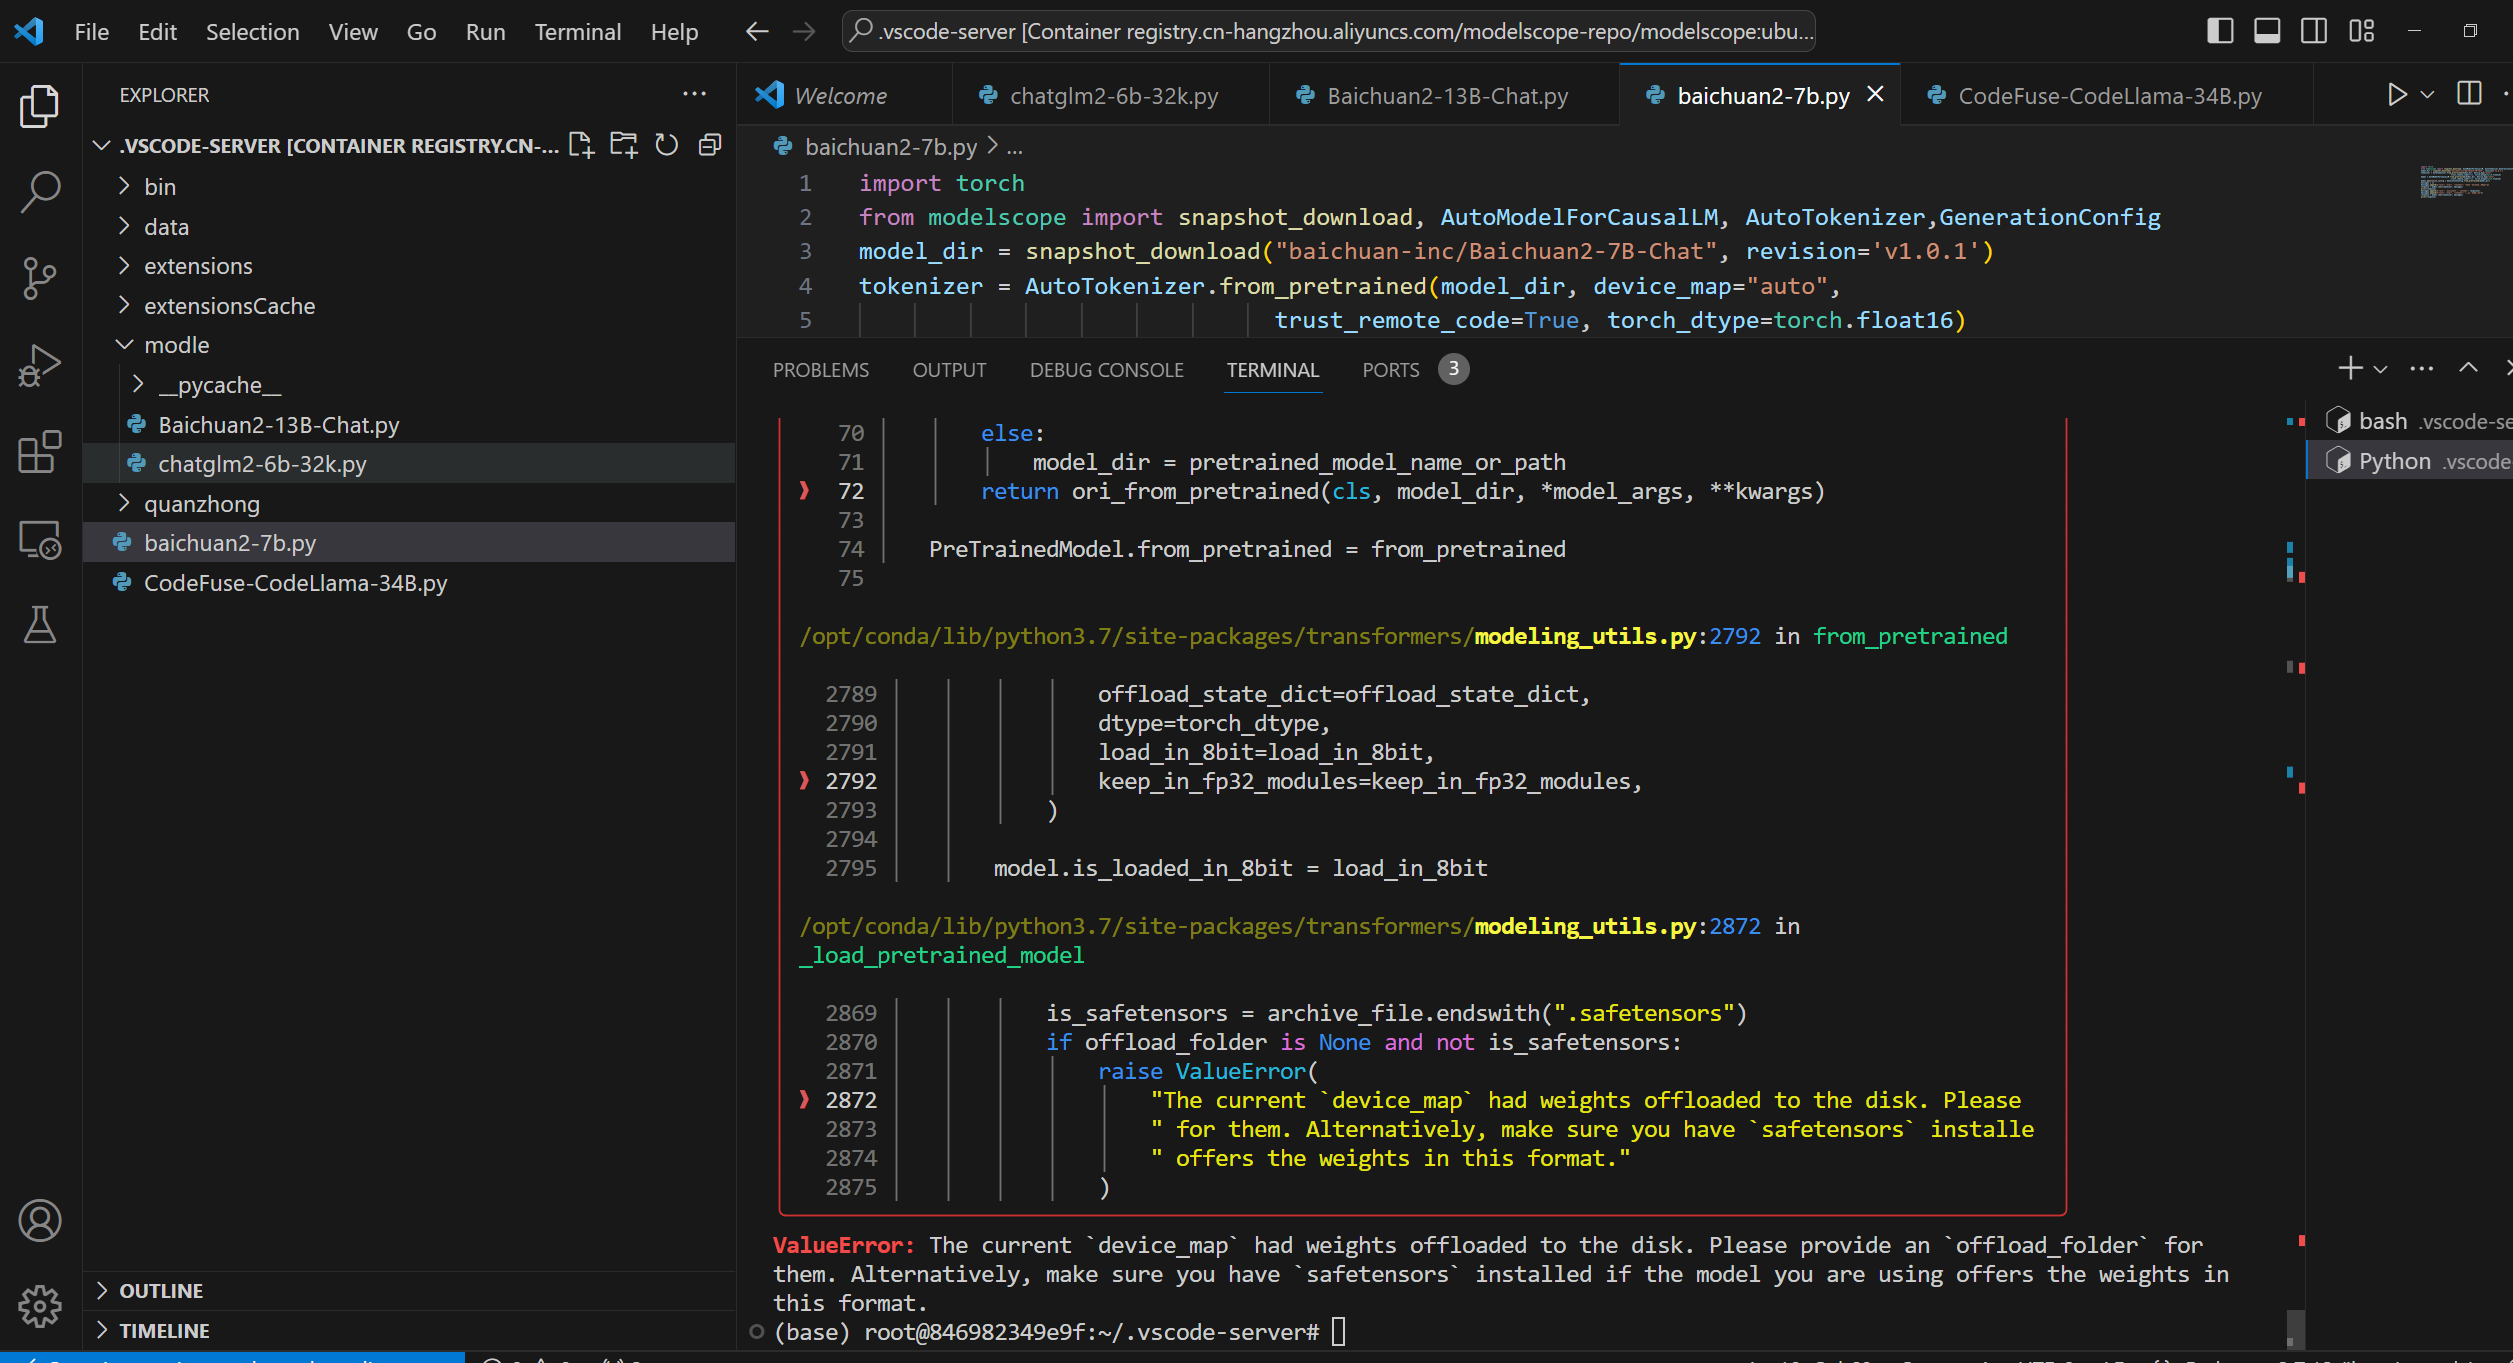Viewport: 2513px width, 1363px height.
Task: Open the Search view
Action: point(40,191)
